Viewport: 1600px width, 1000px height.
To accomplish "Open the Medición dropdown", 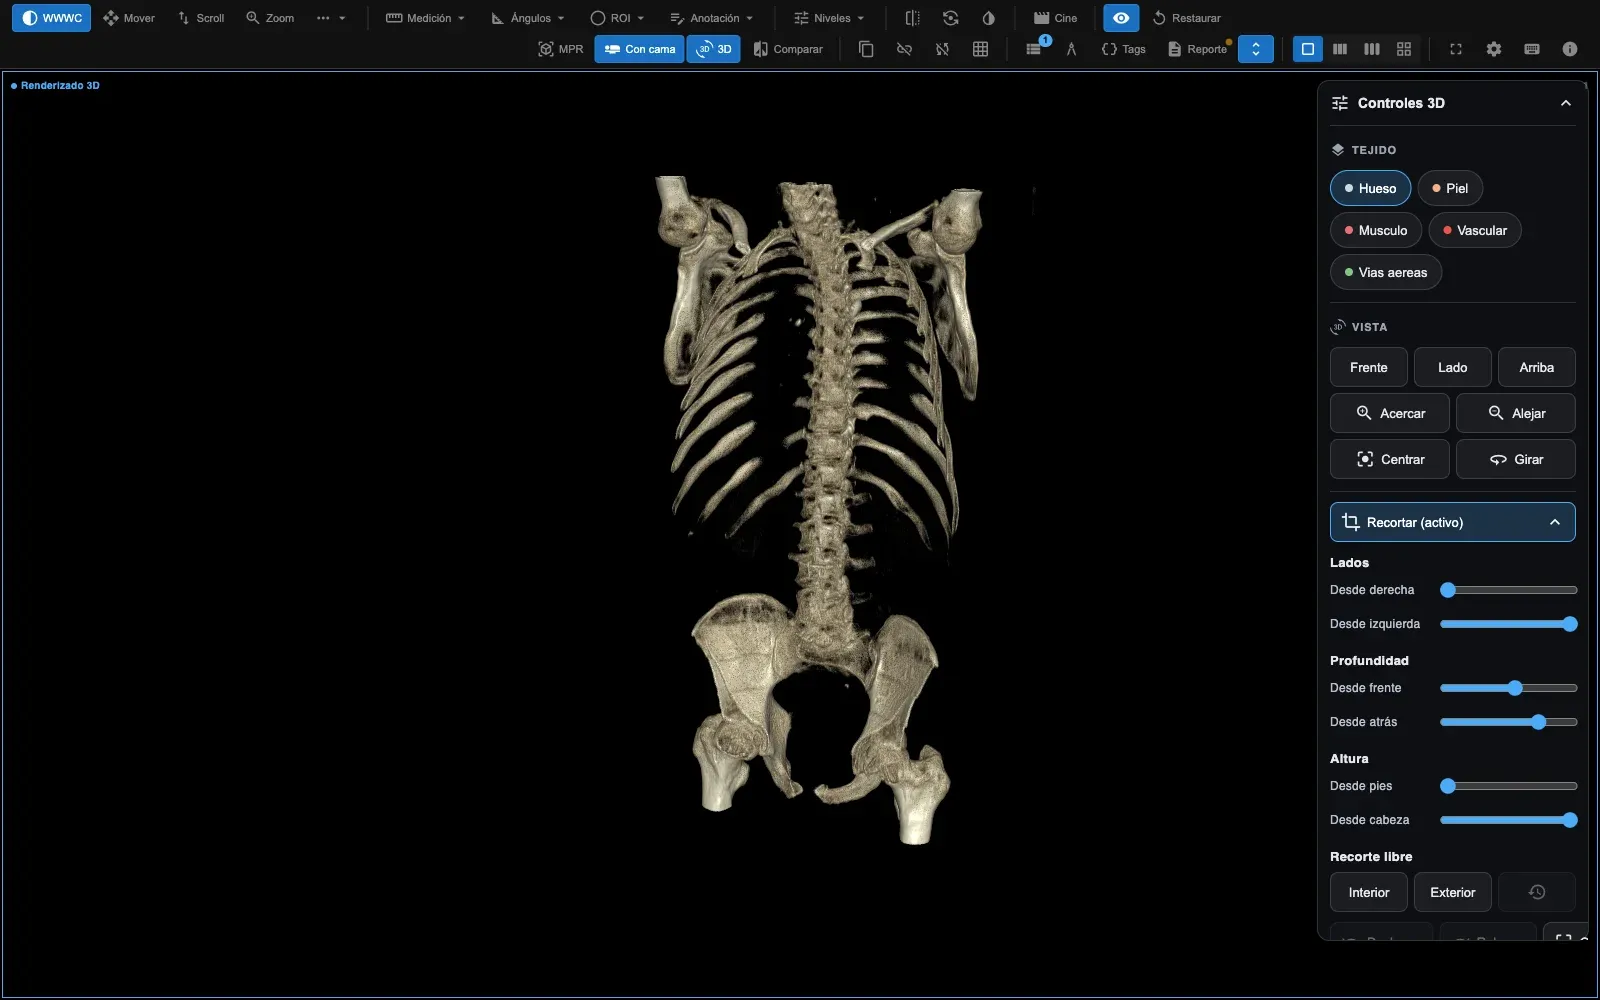I will [x=425, y=18].
